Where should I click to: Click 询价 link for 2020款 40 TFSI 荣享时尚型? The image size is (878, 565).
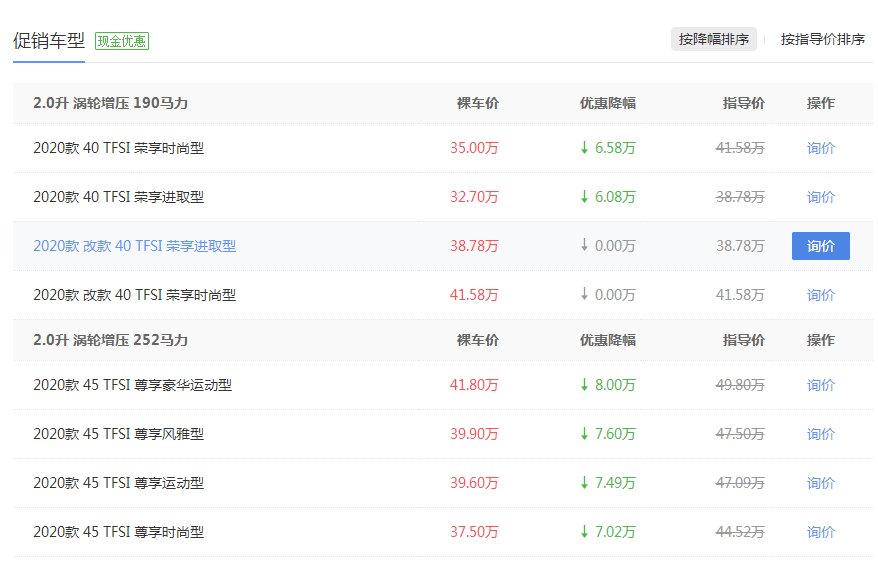820,148
